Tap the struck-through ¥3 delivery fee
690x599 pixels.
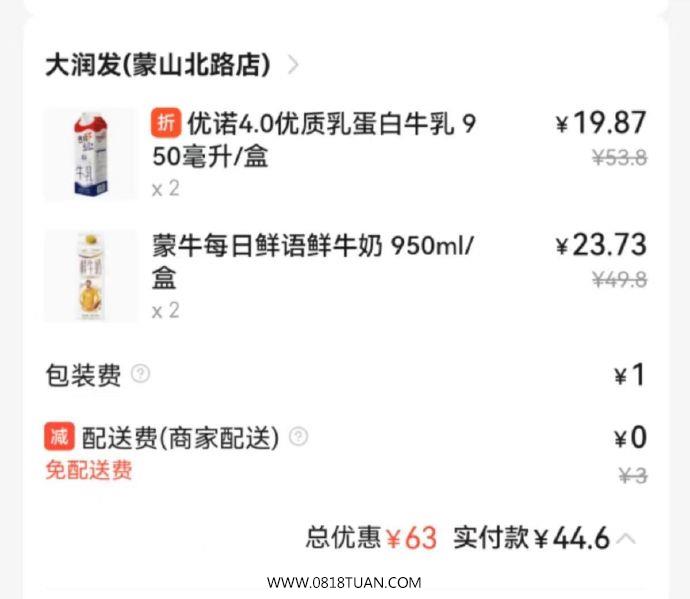(x=633, y=475)
